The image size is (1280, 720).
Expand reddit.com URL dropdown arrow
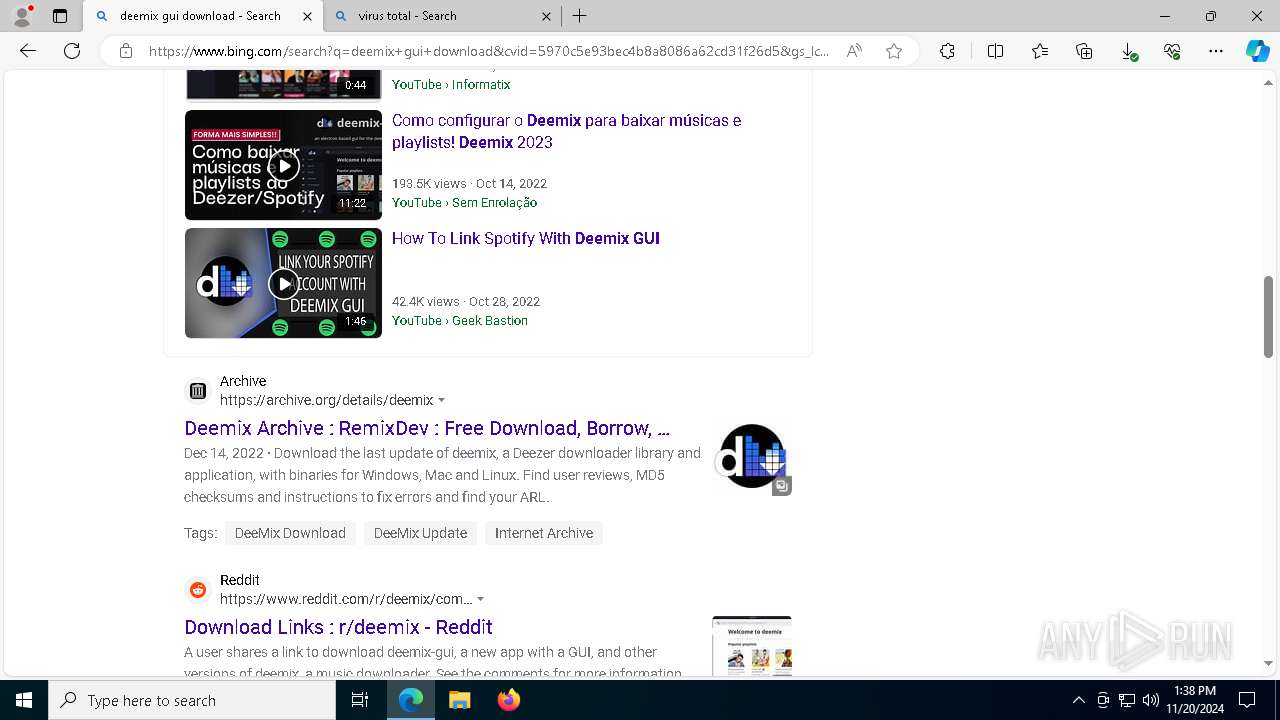click(x=480, y=599)
